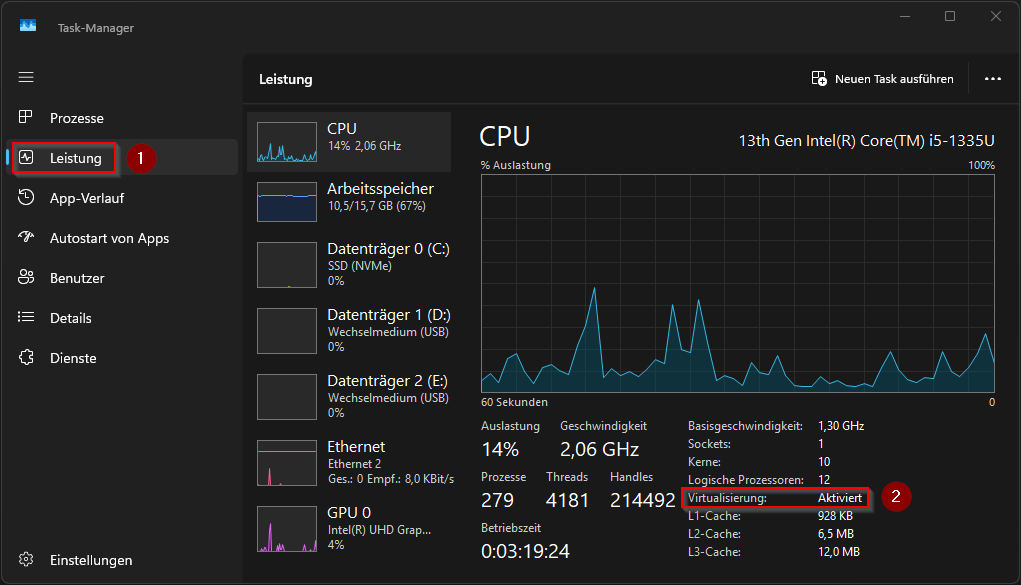The width and height of the screenshot is (1021, 585).
Task: Click the App-Verlauf history icon
Action: (x=27, y=198)
